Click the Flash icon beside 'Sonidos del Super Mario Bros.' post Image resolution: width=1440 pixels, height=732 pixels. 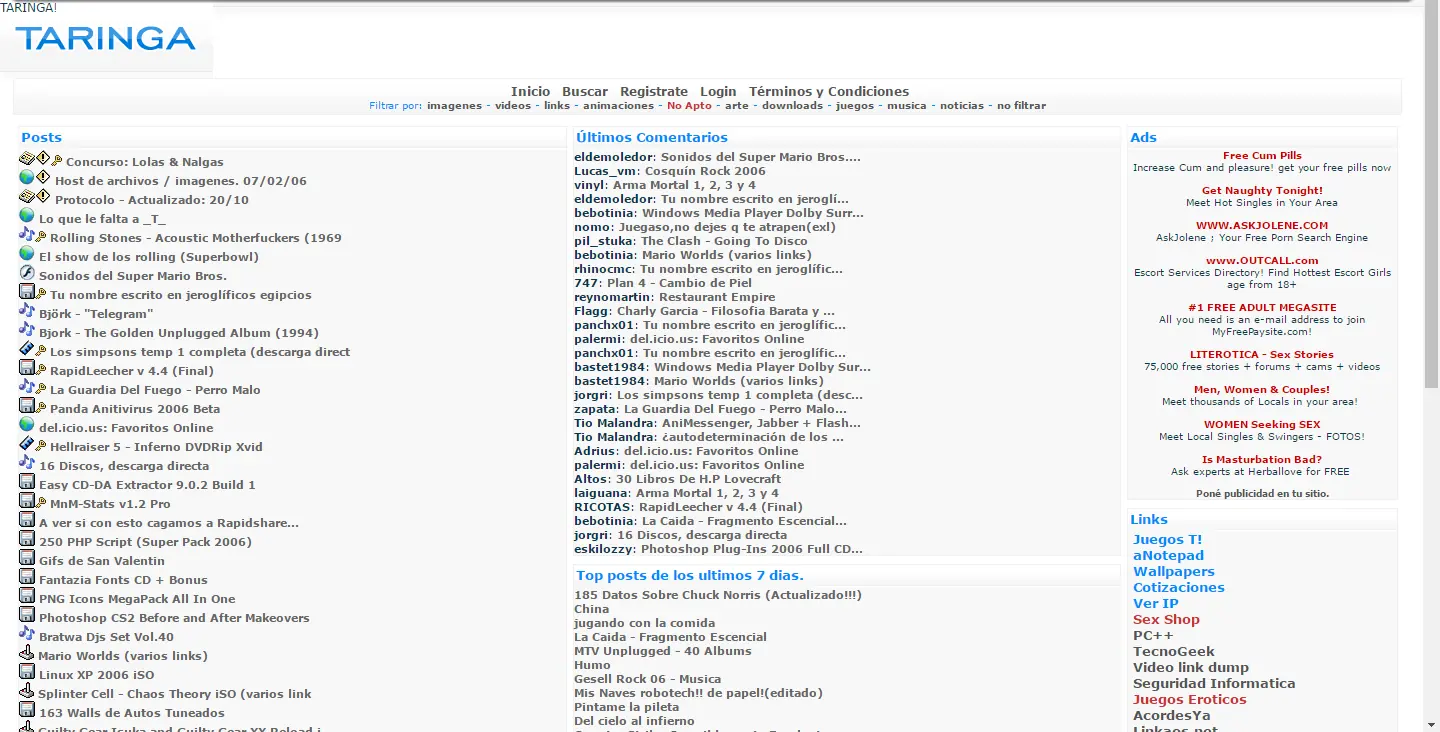pos(27,273)
